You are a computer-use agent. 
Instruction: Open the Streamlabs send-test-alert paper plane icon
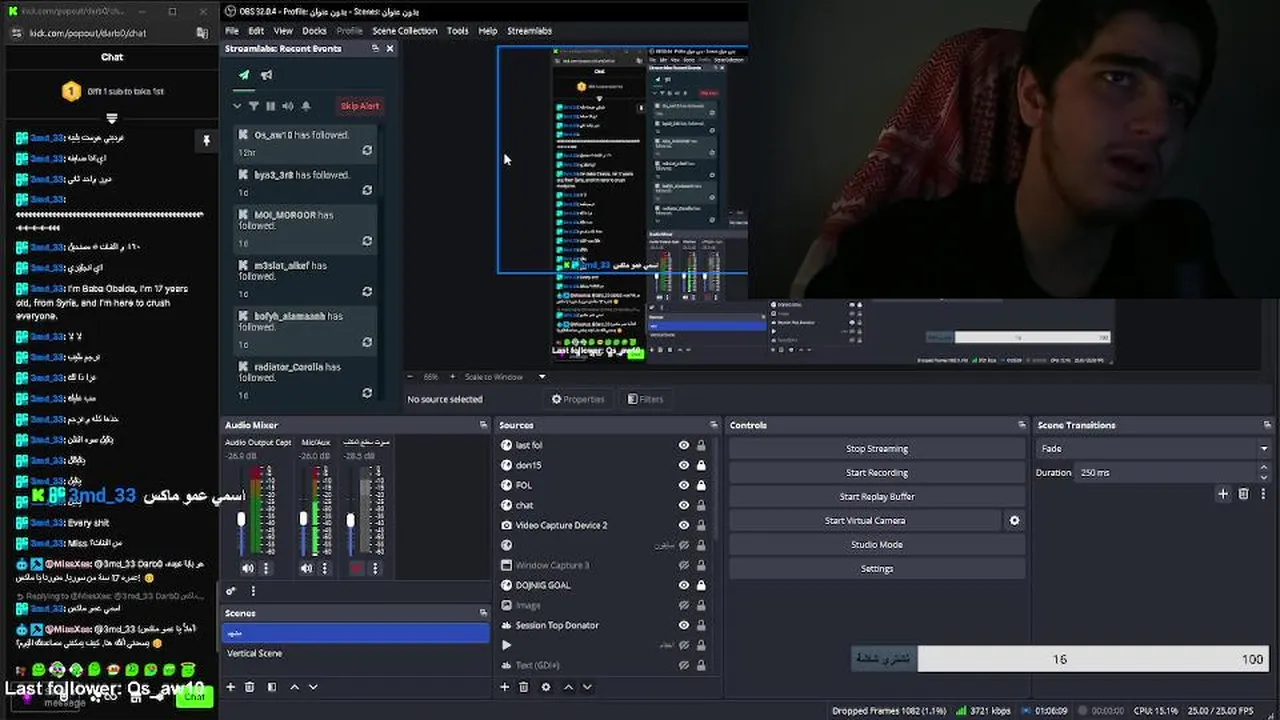pos(244,75)
